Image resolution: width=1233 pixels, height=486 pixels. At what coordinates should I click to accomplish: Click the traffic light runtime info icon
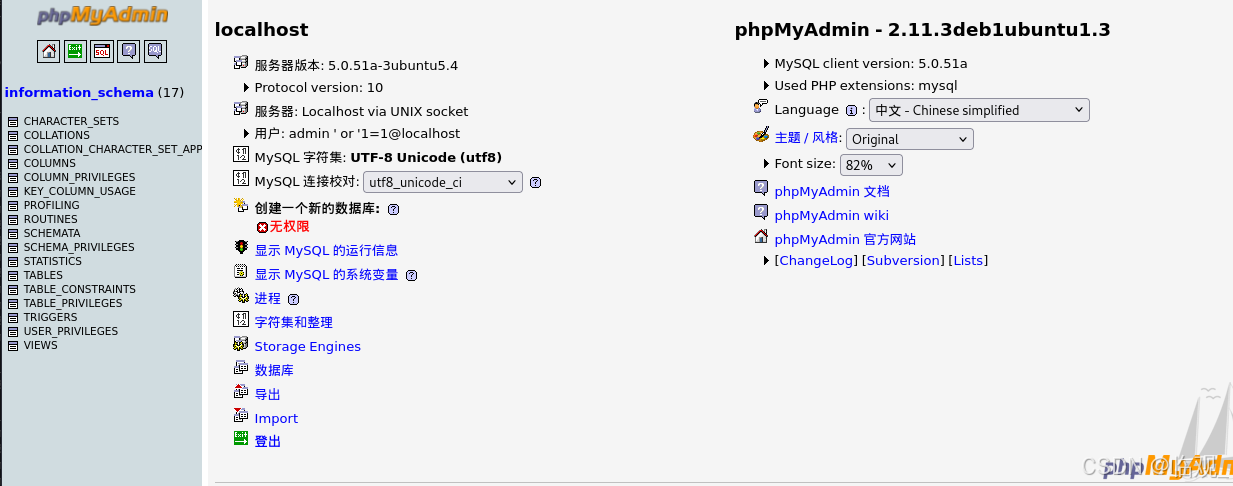[240, 247]
